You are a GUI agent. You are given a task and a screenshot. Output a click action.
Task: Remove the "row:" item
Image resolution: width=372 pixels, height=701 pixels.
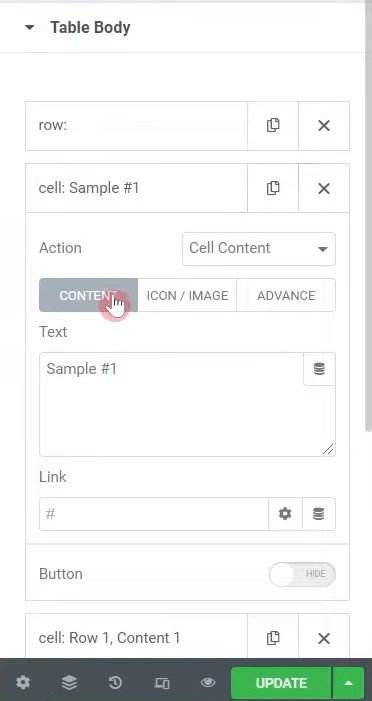coord(324,126)
